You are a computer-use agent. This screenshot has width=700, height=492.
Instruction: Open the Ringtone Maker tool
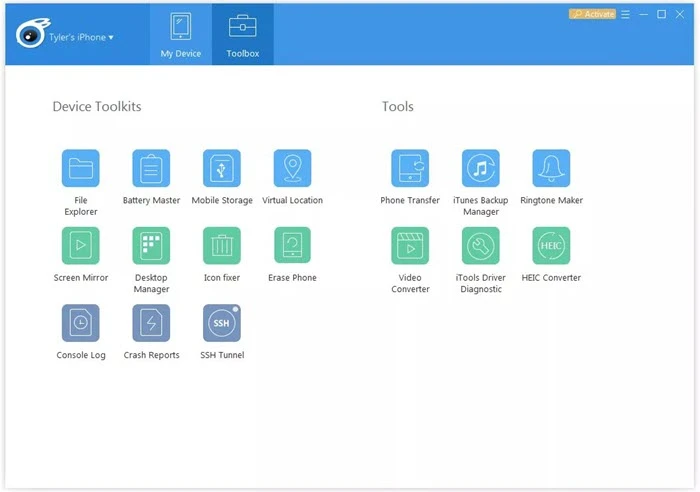[551, 168]
